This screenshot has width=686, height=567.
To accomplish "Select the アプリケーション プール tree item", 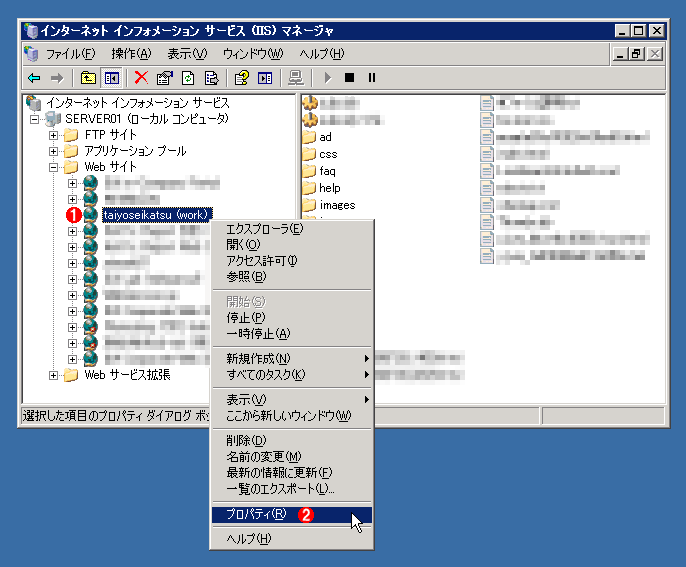I will tap(135, 151).
